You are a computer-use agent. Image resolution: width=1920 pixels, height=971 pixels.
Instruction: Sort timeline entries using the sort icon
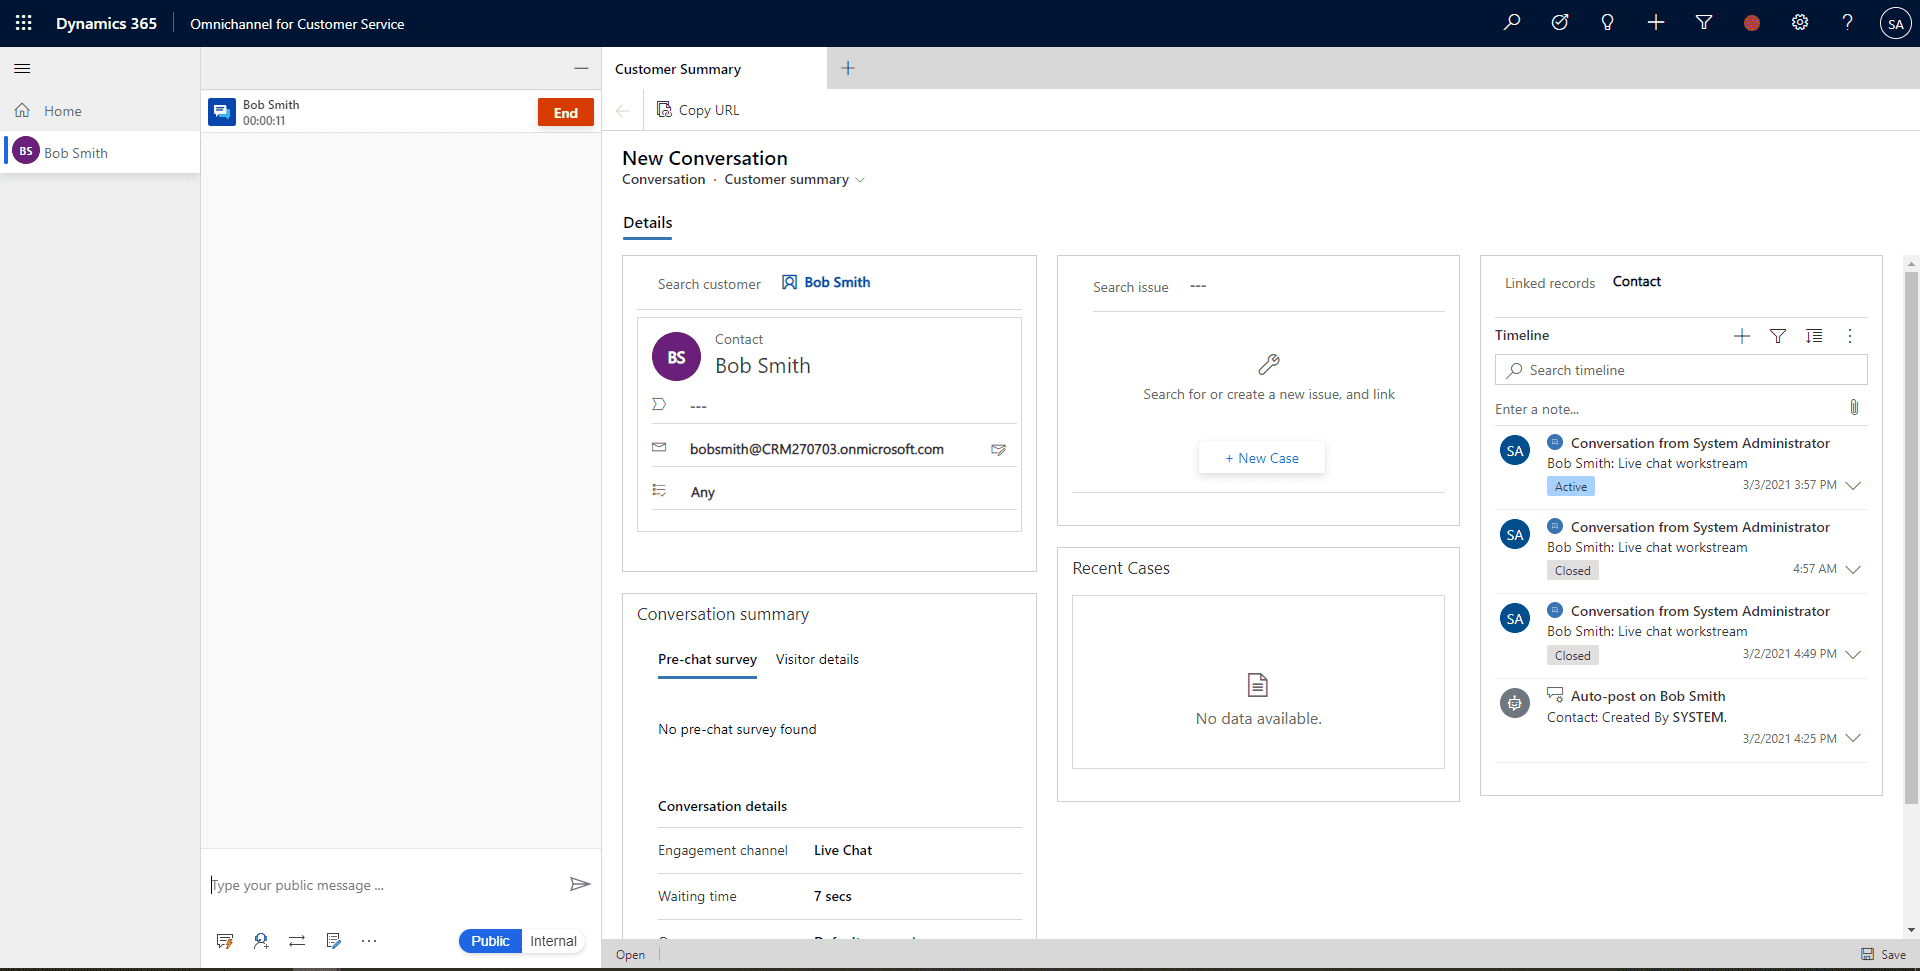click(1815, 336)
